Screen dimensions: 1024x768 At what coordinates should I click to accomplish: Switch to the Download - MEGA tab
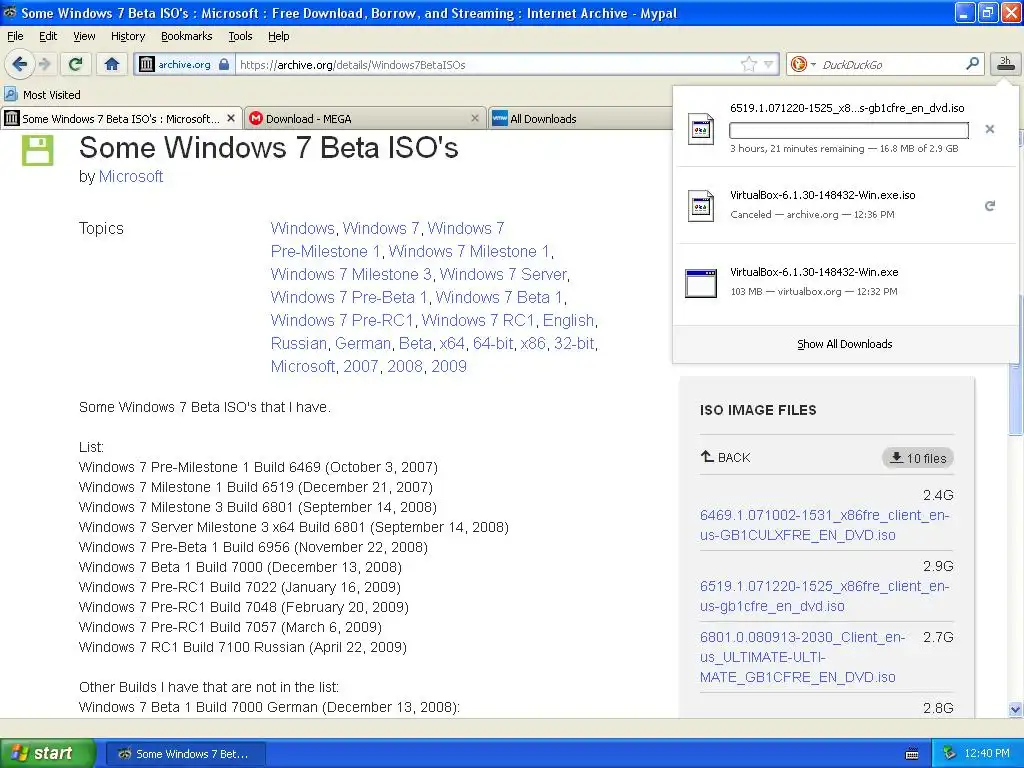[x=364, y=118]
